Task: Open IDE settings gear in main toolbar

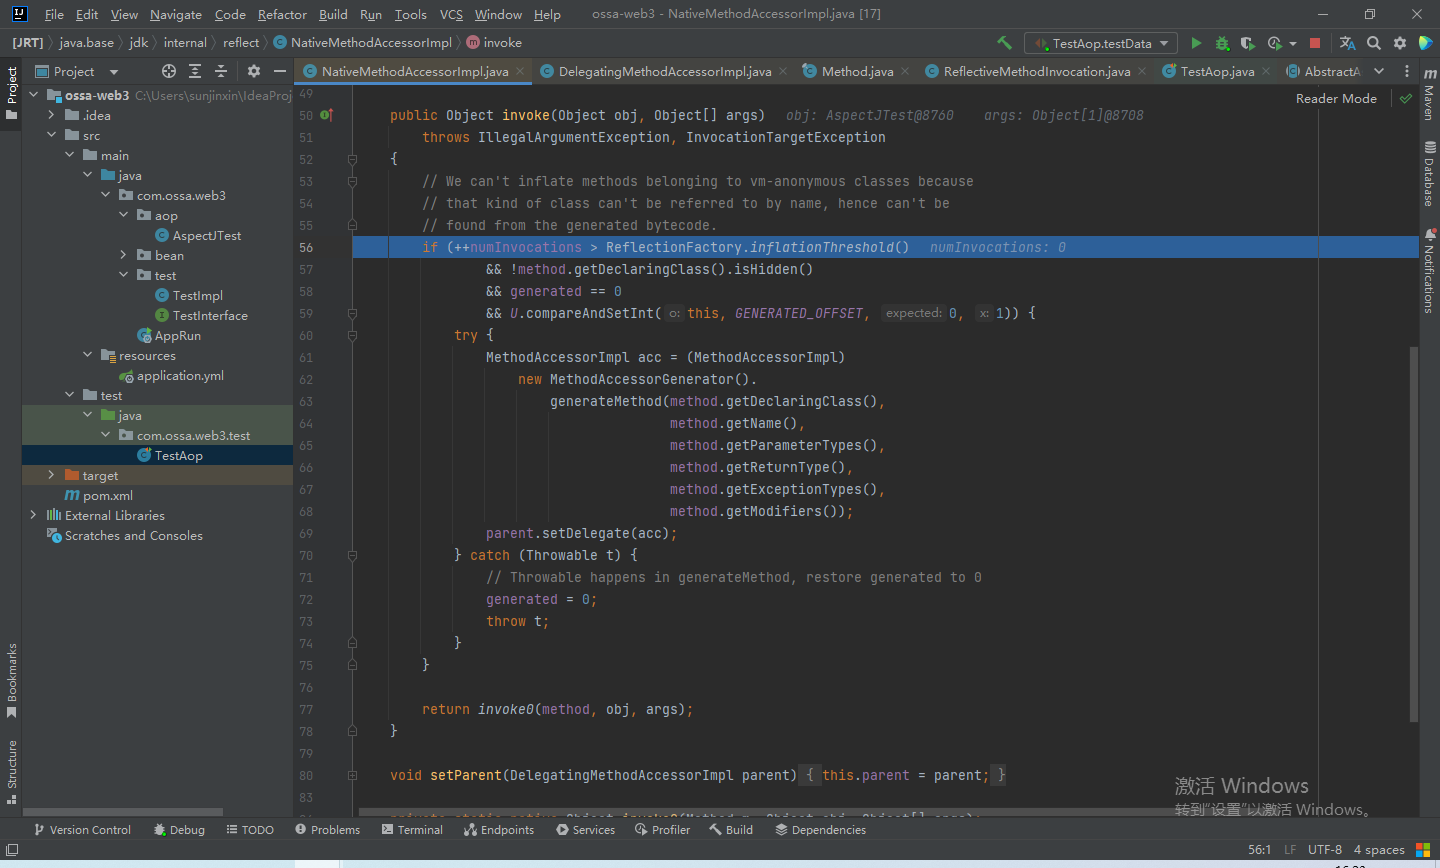Action: [x=1400, y=43]
